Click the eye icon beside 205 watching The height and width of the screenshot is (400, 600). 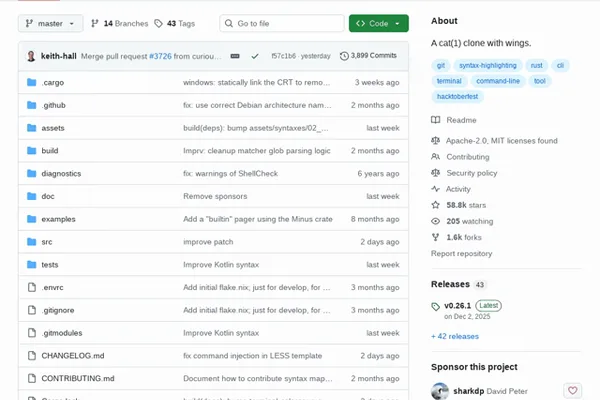pos(435,221)
